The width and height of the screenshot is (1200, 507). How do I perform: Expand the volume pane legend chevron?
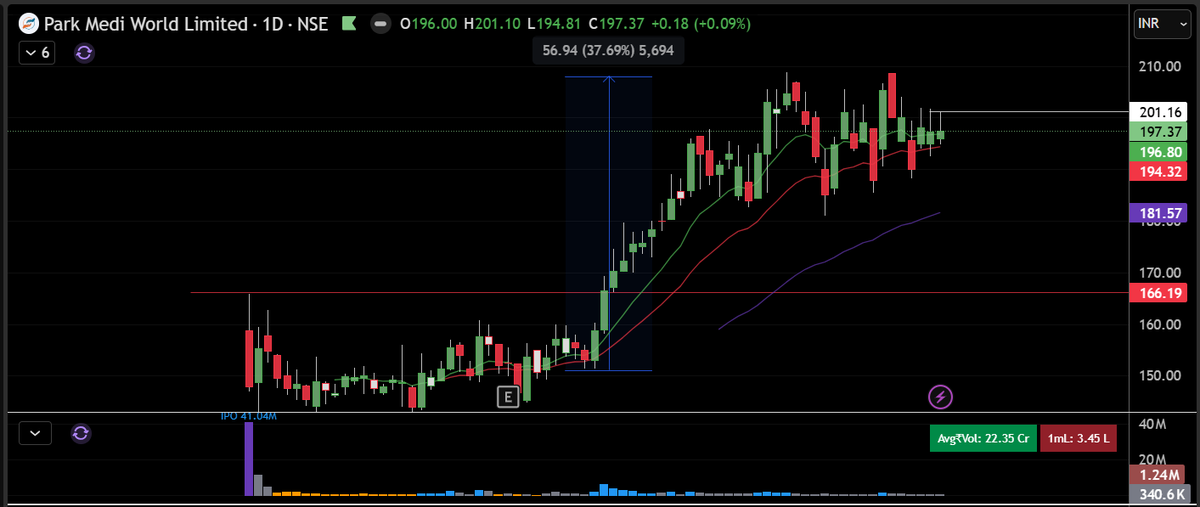pos(36,433)
